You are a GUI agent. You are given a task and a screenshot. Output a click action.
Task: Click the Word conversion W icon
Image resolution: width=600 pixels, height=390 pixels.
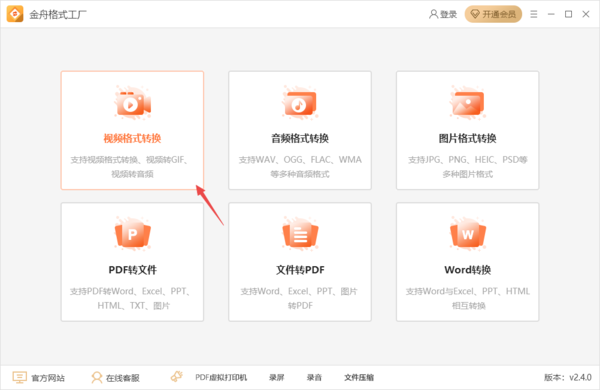click(x=468, y=233)
